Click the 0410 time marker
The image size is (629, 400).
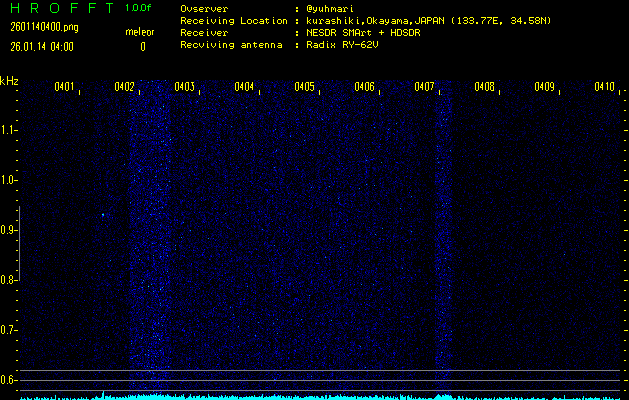605,87
